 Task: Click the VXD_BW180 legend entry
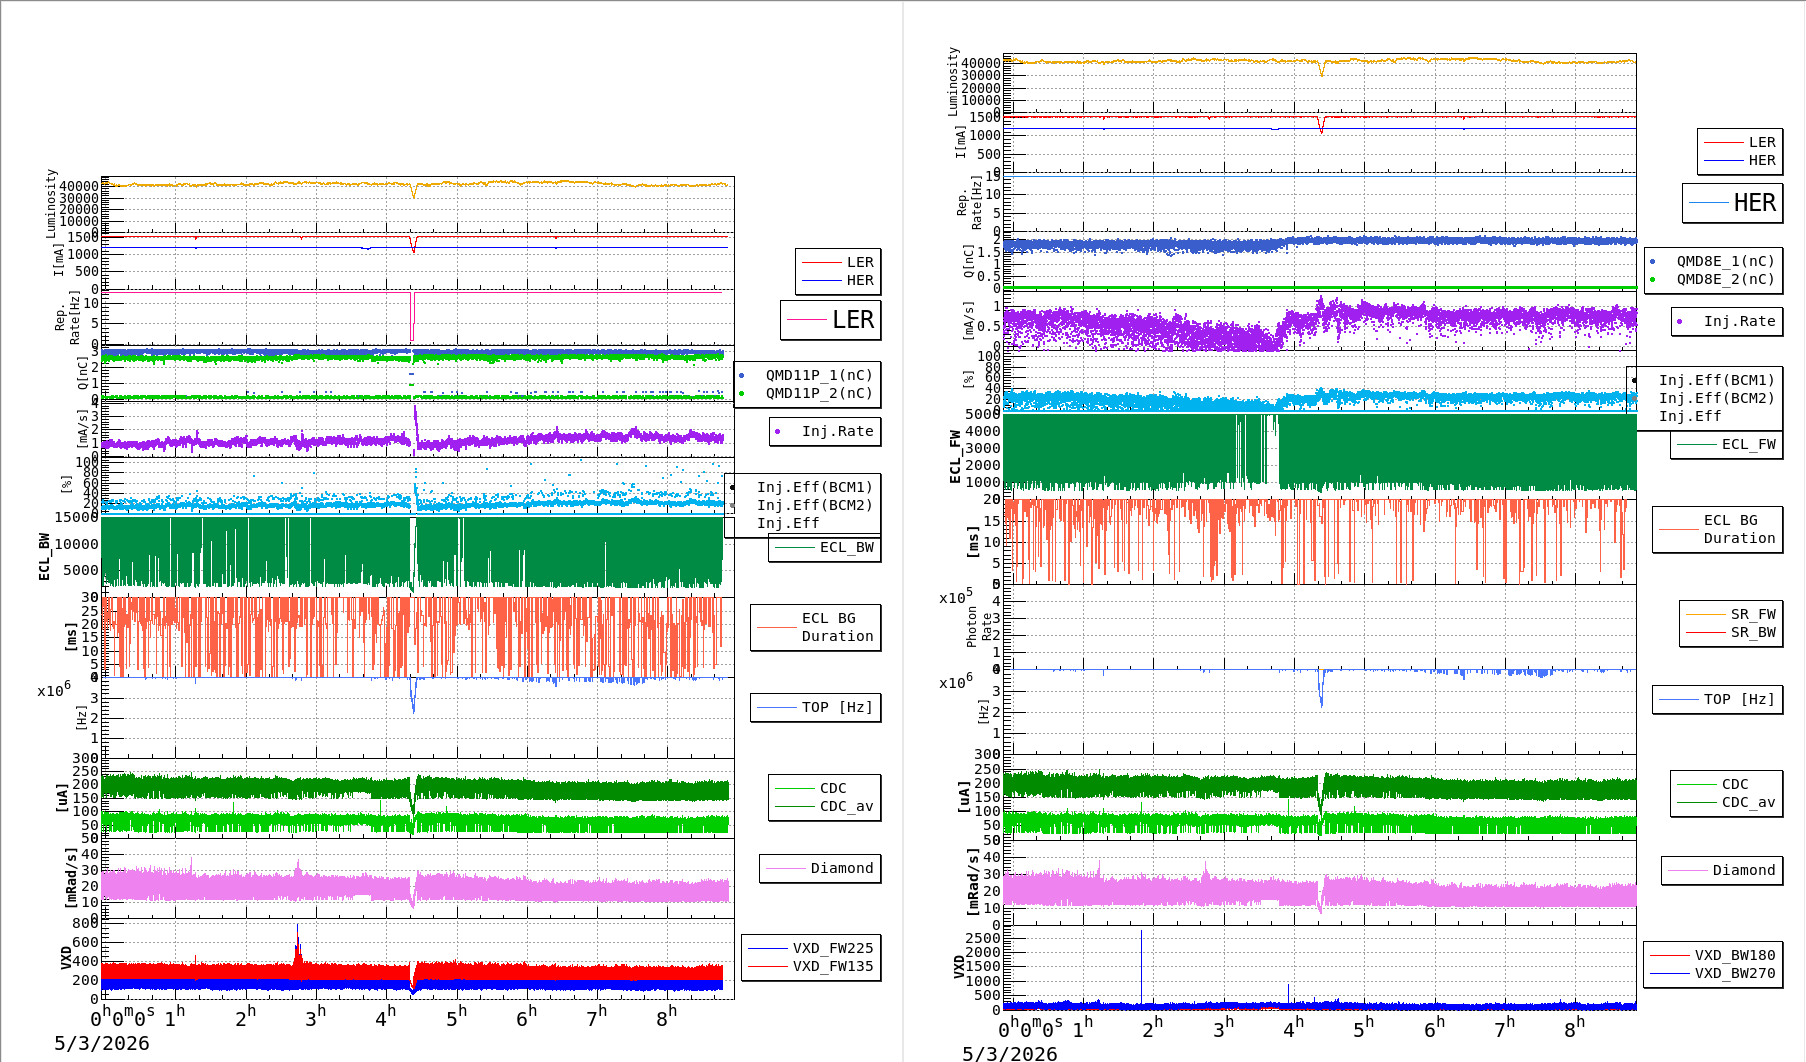(x=1713, y=955)
